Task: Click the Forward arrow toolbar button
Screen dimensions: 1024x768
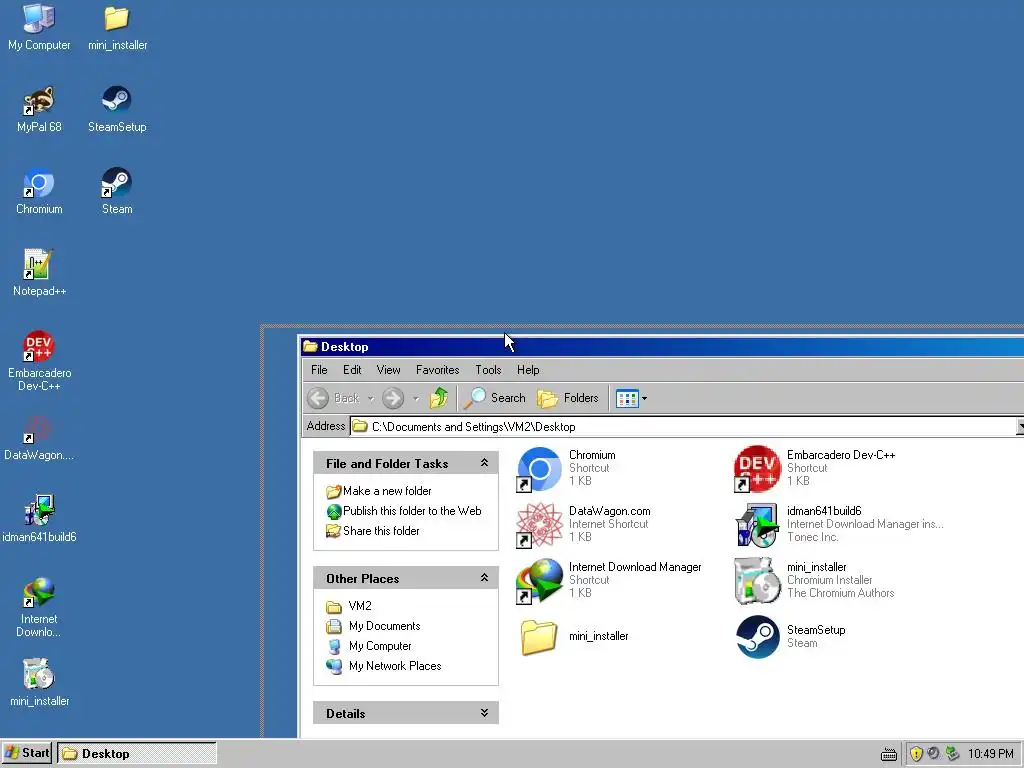Action: 393,398
